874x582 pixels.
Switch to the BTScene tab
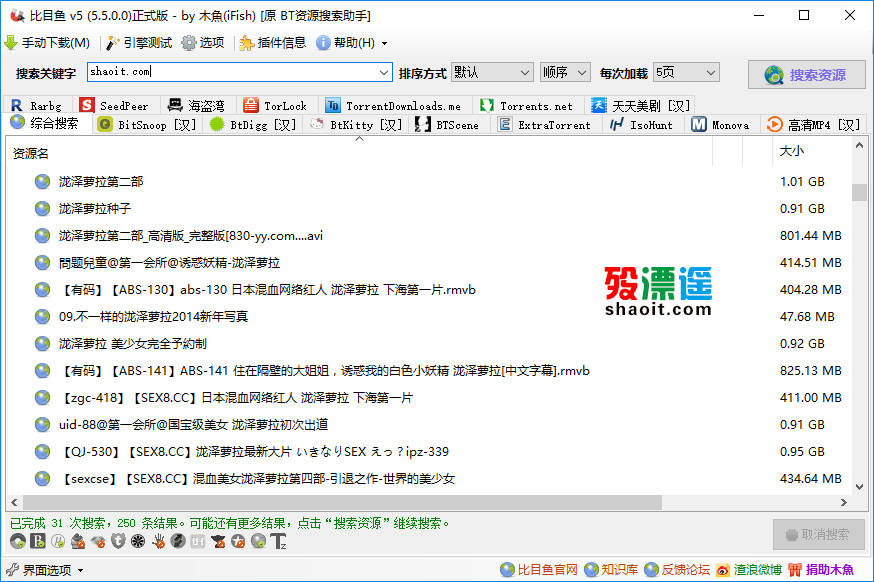point(448,125)
